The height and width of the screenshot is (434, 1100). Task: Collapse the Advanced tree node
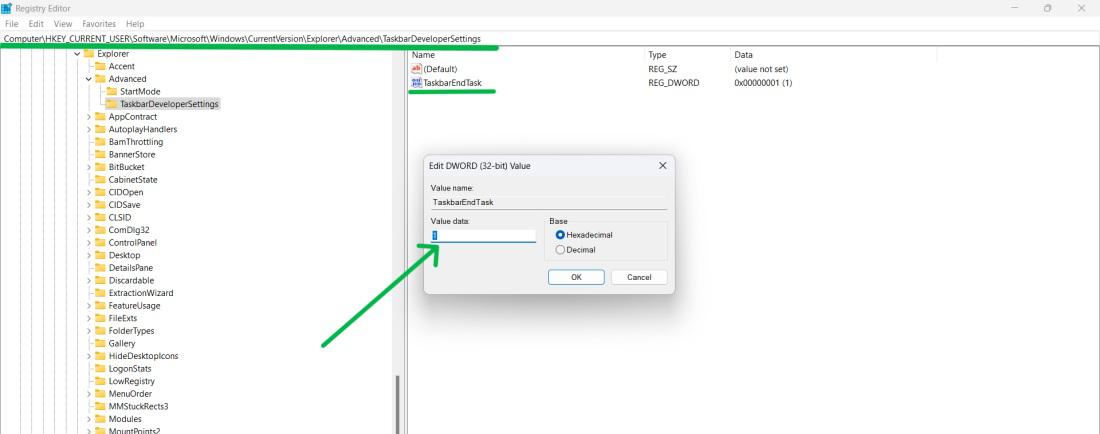89,79
